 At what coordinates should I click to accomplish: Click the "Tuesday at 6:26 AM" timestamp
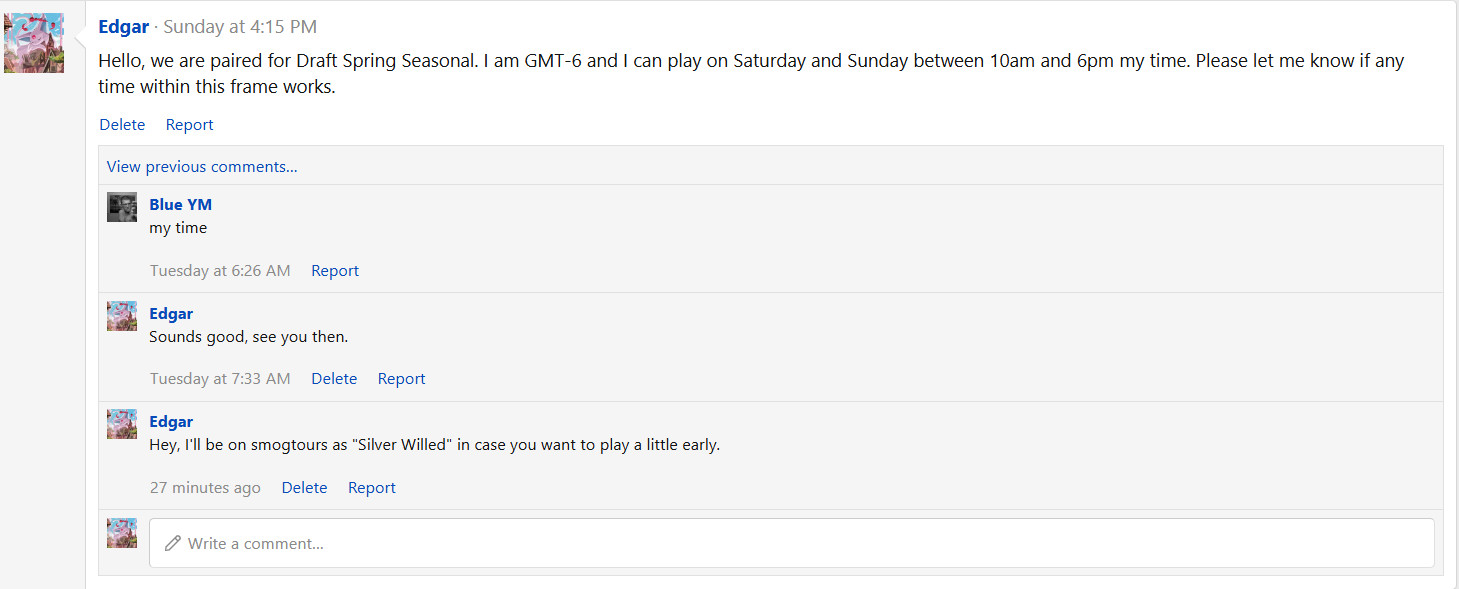point(220,271)
